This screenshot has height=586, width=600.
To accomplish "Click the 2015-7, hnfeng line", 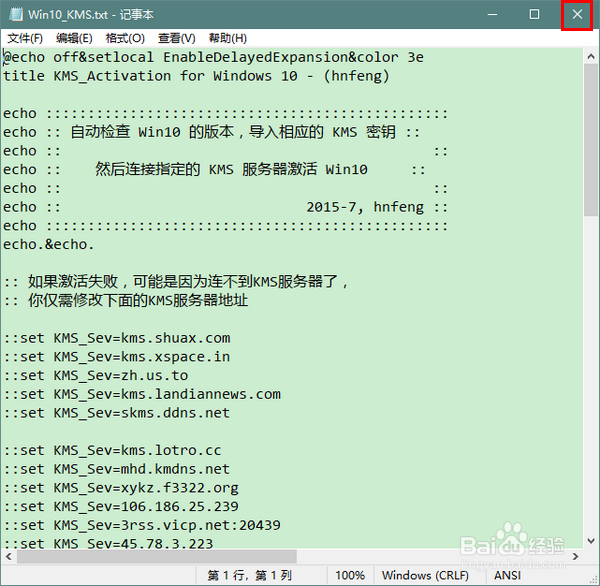I will tap(225, 207).
